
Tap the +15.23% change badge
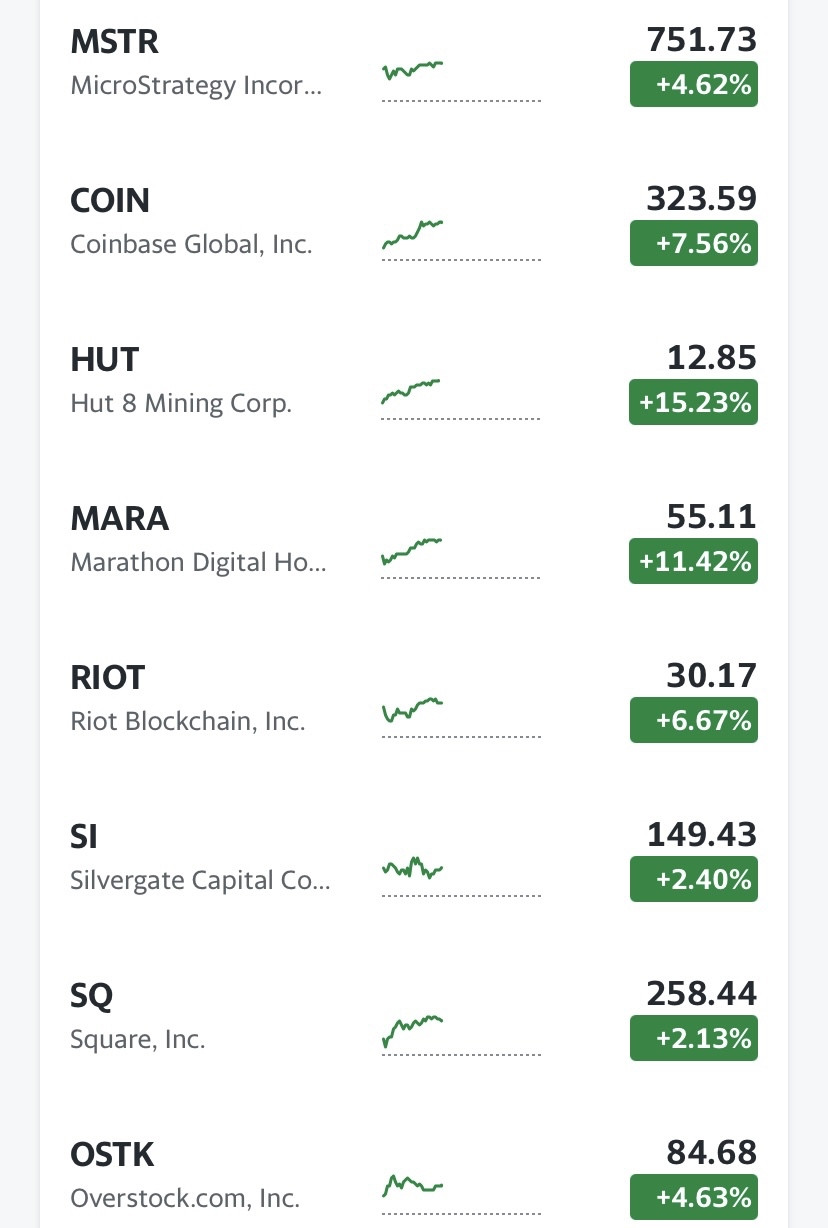pyautogui.click(x=694, y=402)
